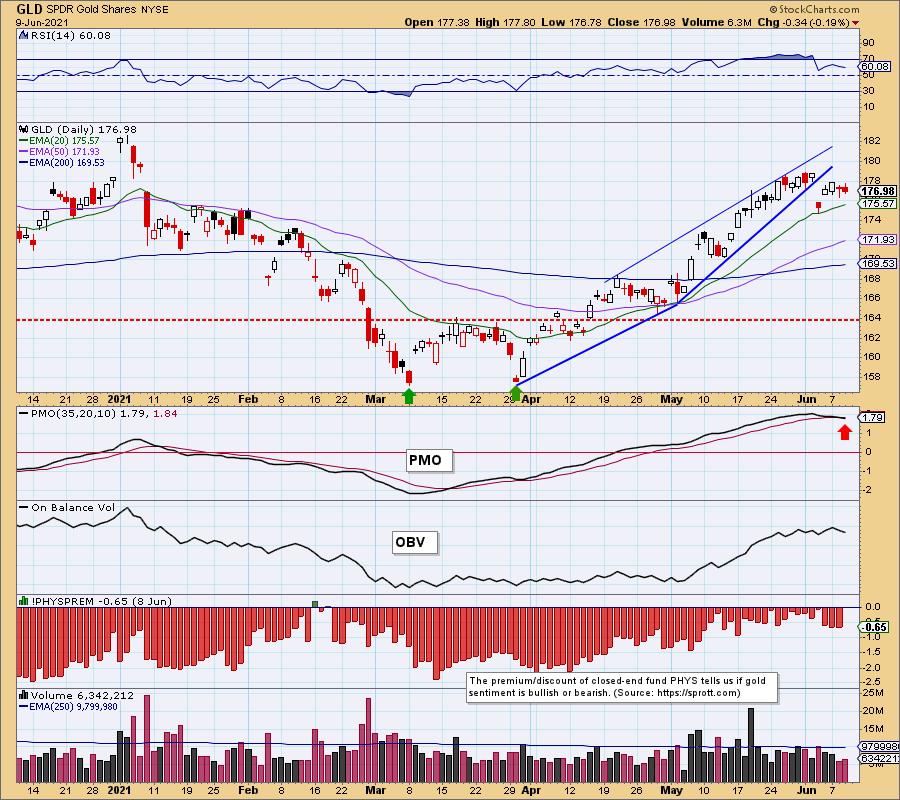Click the 171.93 EMA price tag
Viewport: 900px width, 800px height.
click(878, 239)
